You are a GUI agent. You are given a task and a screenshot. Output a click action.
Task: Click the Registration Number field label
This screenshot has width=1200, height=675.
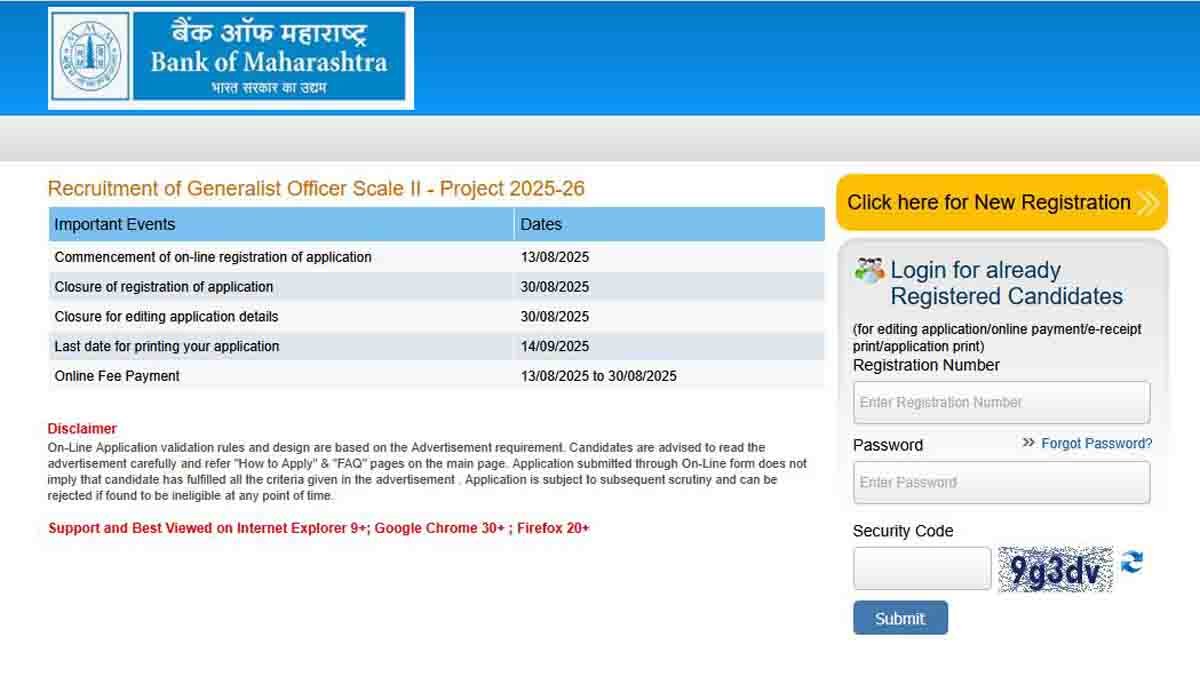tap(926, 365)
